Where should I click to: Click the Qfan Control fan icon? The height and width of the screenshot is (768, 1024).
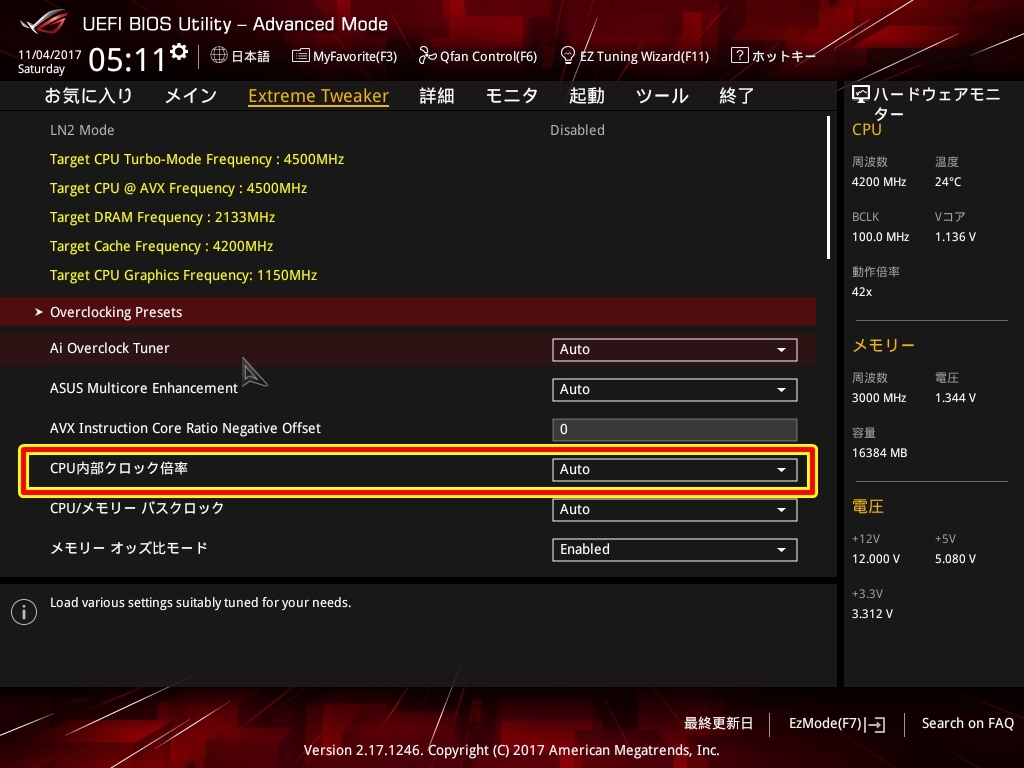(427, 56)
